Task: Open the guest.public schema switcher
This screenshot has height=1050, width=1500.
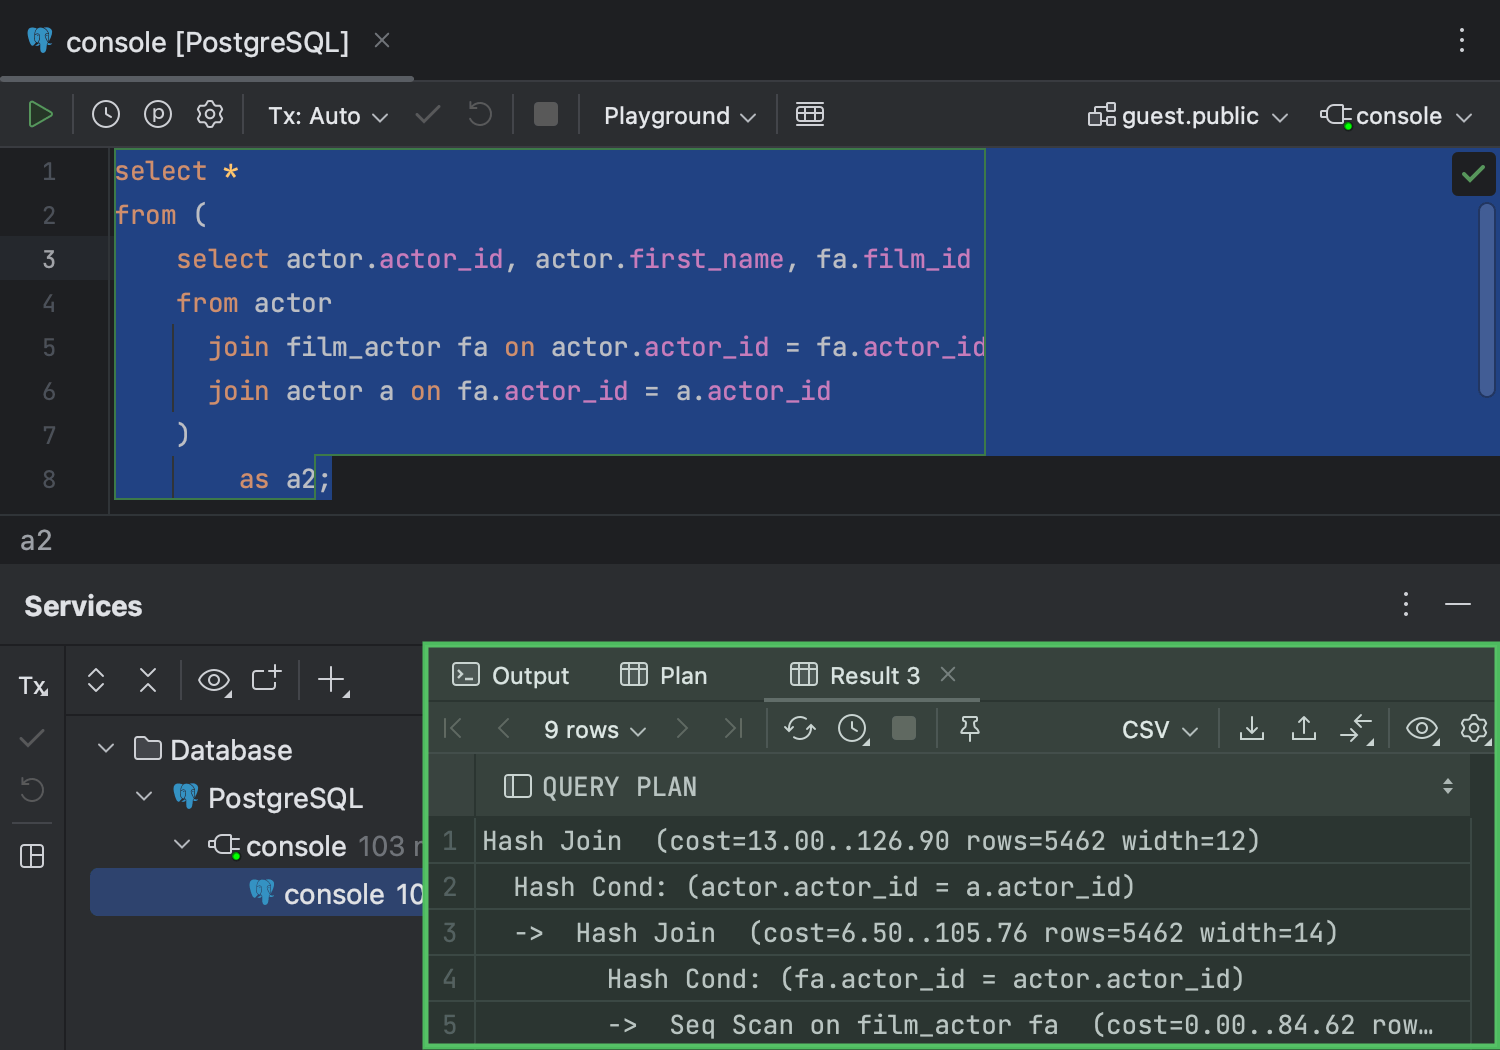Action: point(1187,115)
